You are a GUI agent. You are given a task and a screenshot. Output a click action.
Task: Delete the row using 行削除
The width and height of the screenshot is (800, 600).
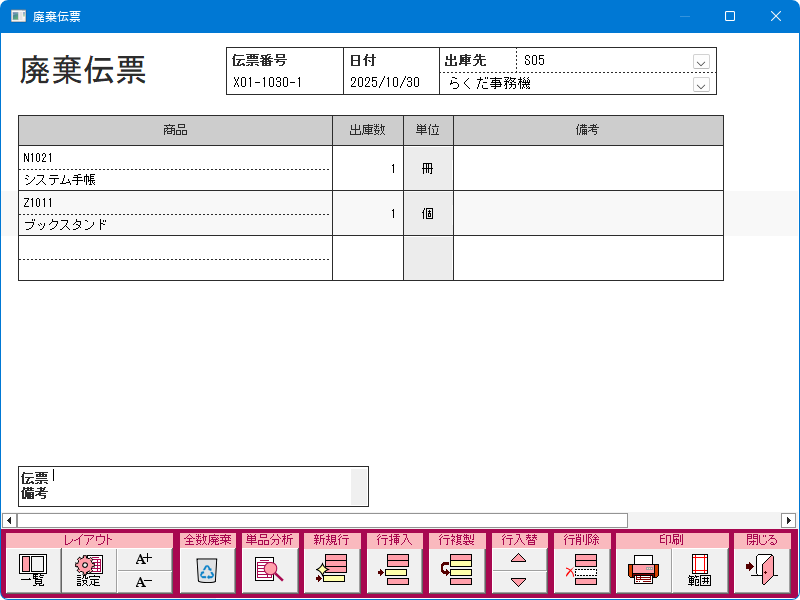[581, 571]
